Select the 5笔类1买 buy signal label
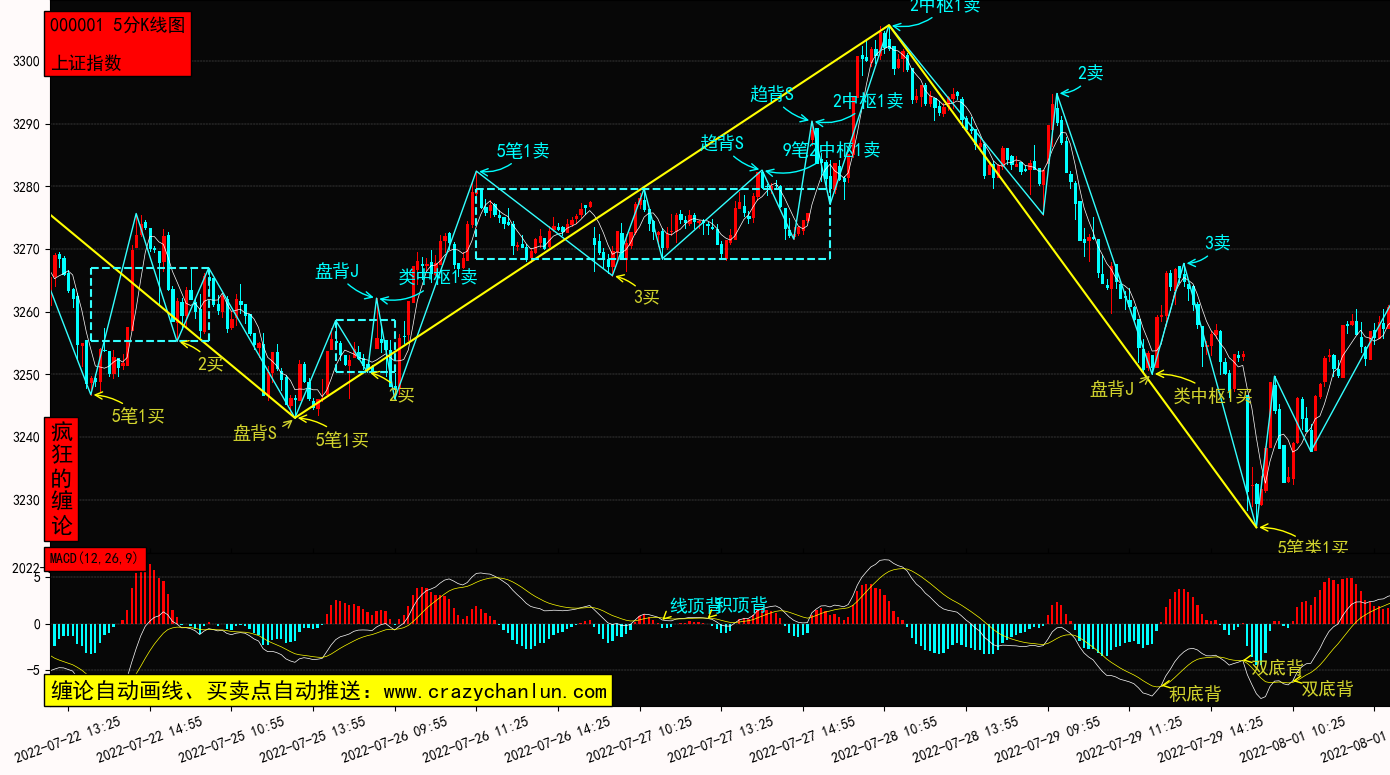This screenshot has width=1390, height=775. 1313,547
